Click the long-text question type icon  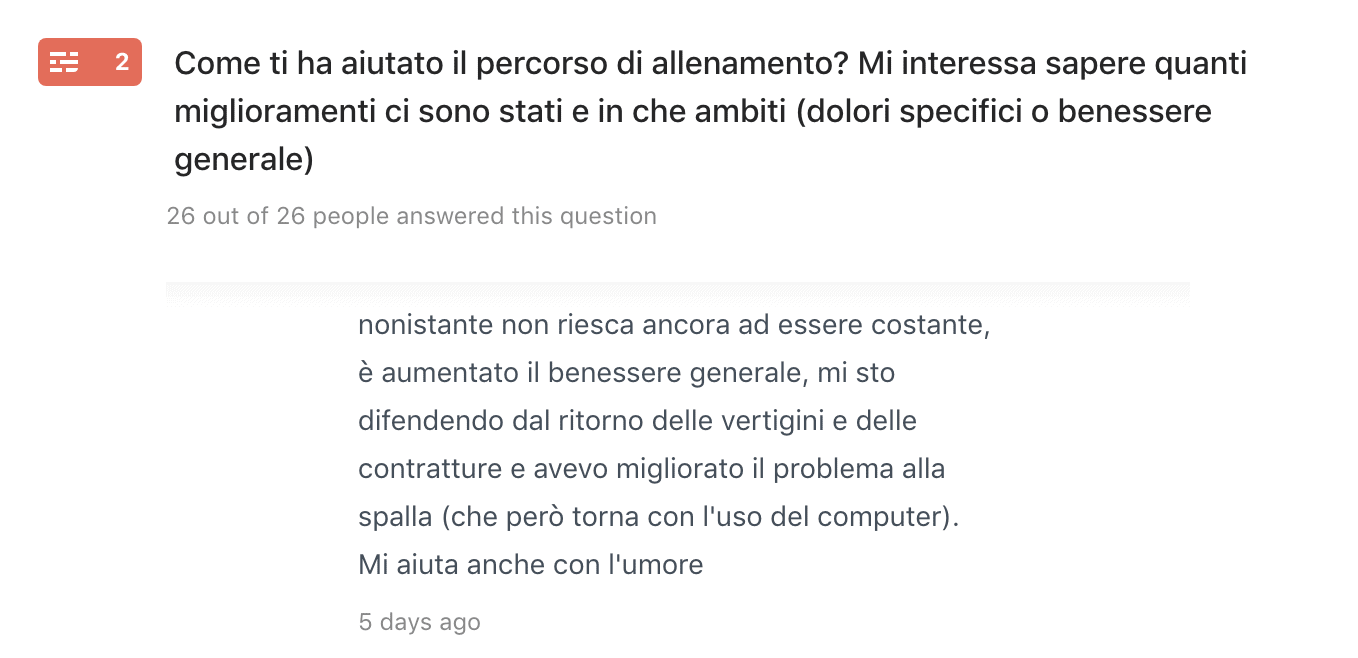[x=64, y=62]
